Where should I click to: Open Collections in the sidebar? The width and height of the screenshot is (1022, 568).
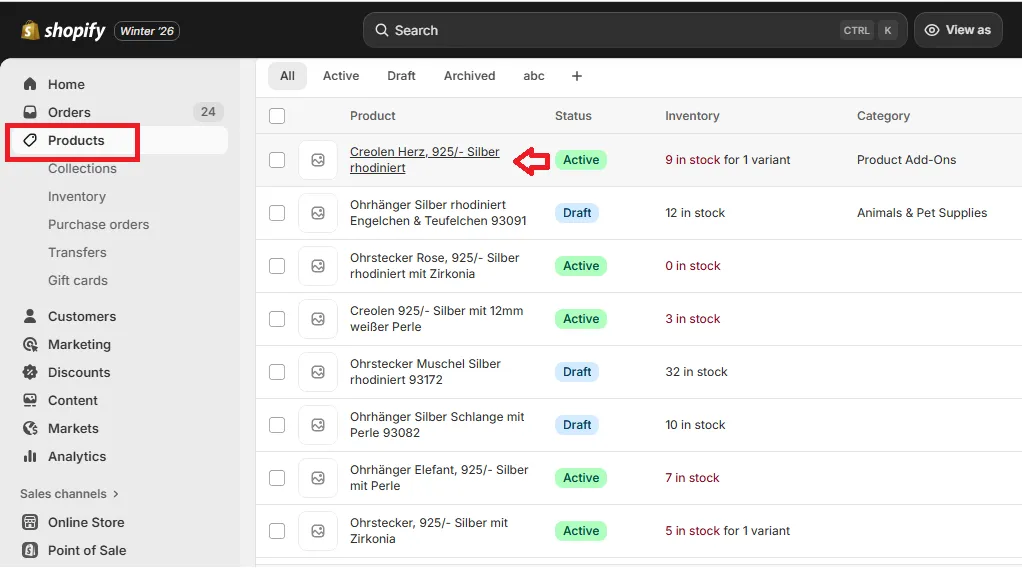click(x=82, y=168)
